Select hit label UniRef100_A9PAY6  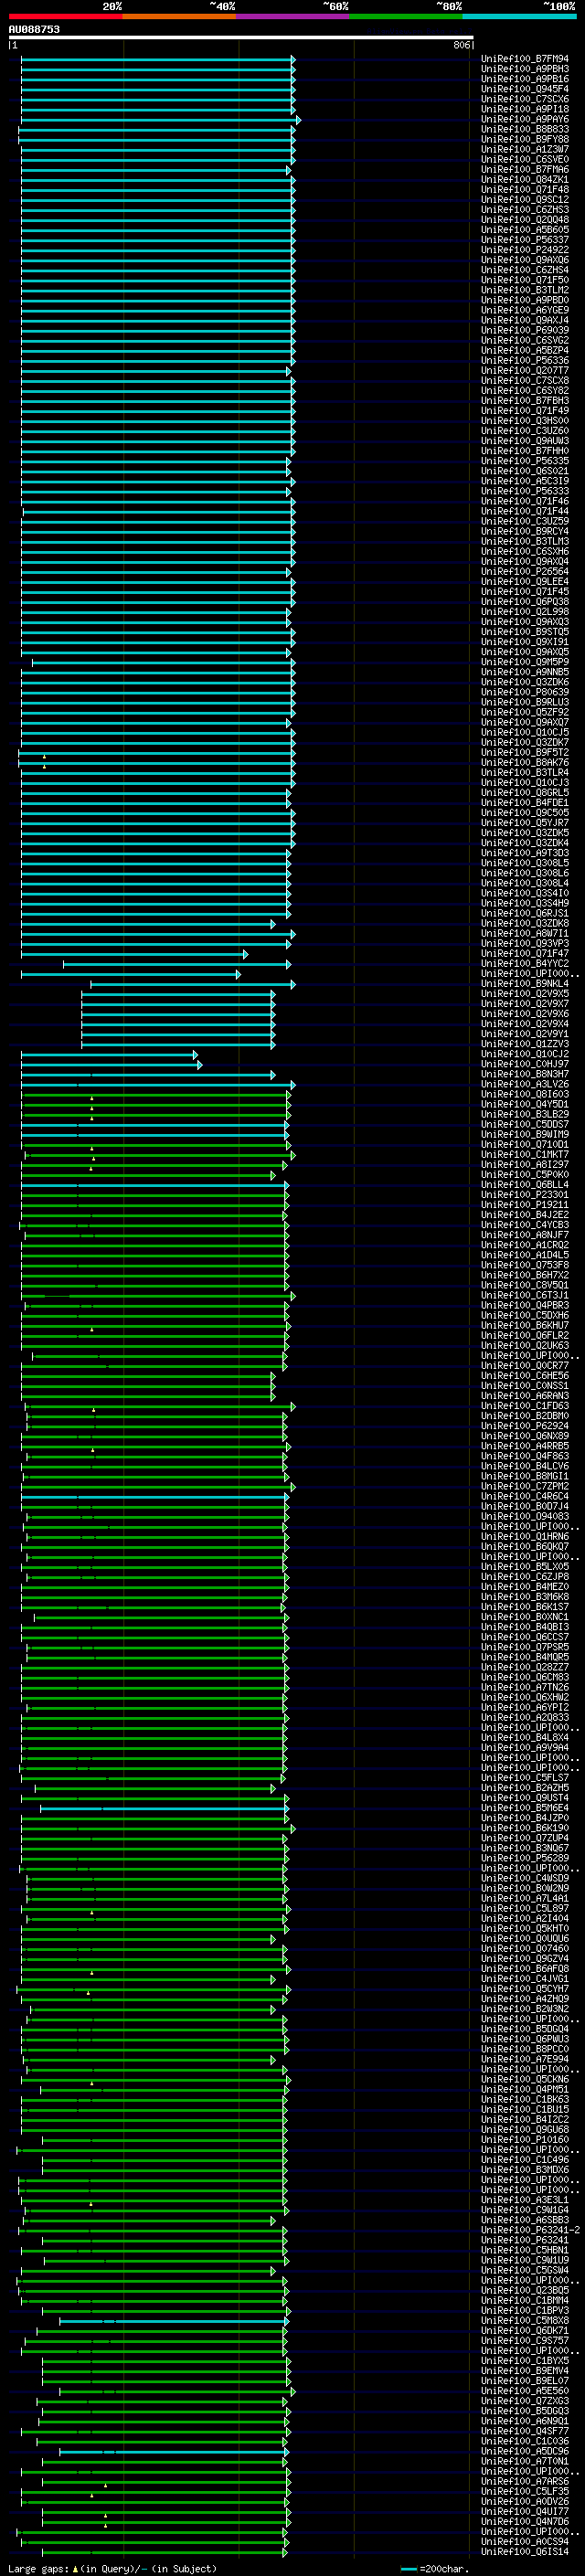[525, 119]
